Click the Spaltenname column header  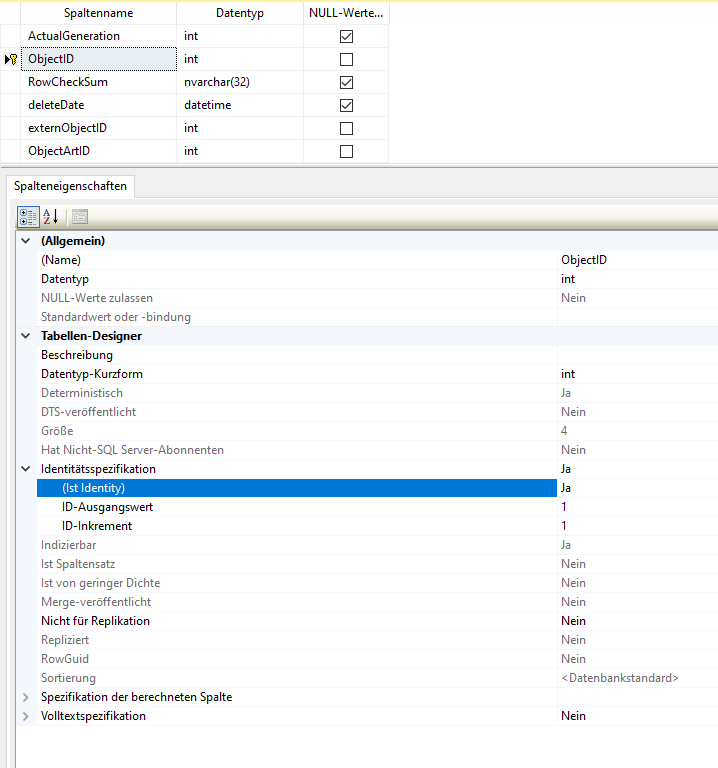[98, 13]
